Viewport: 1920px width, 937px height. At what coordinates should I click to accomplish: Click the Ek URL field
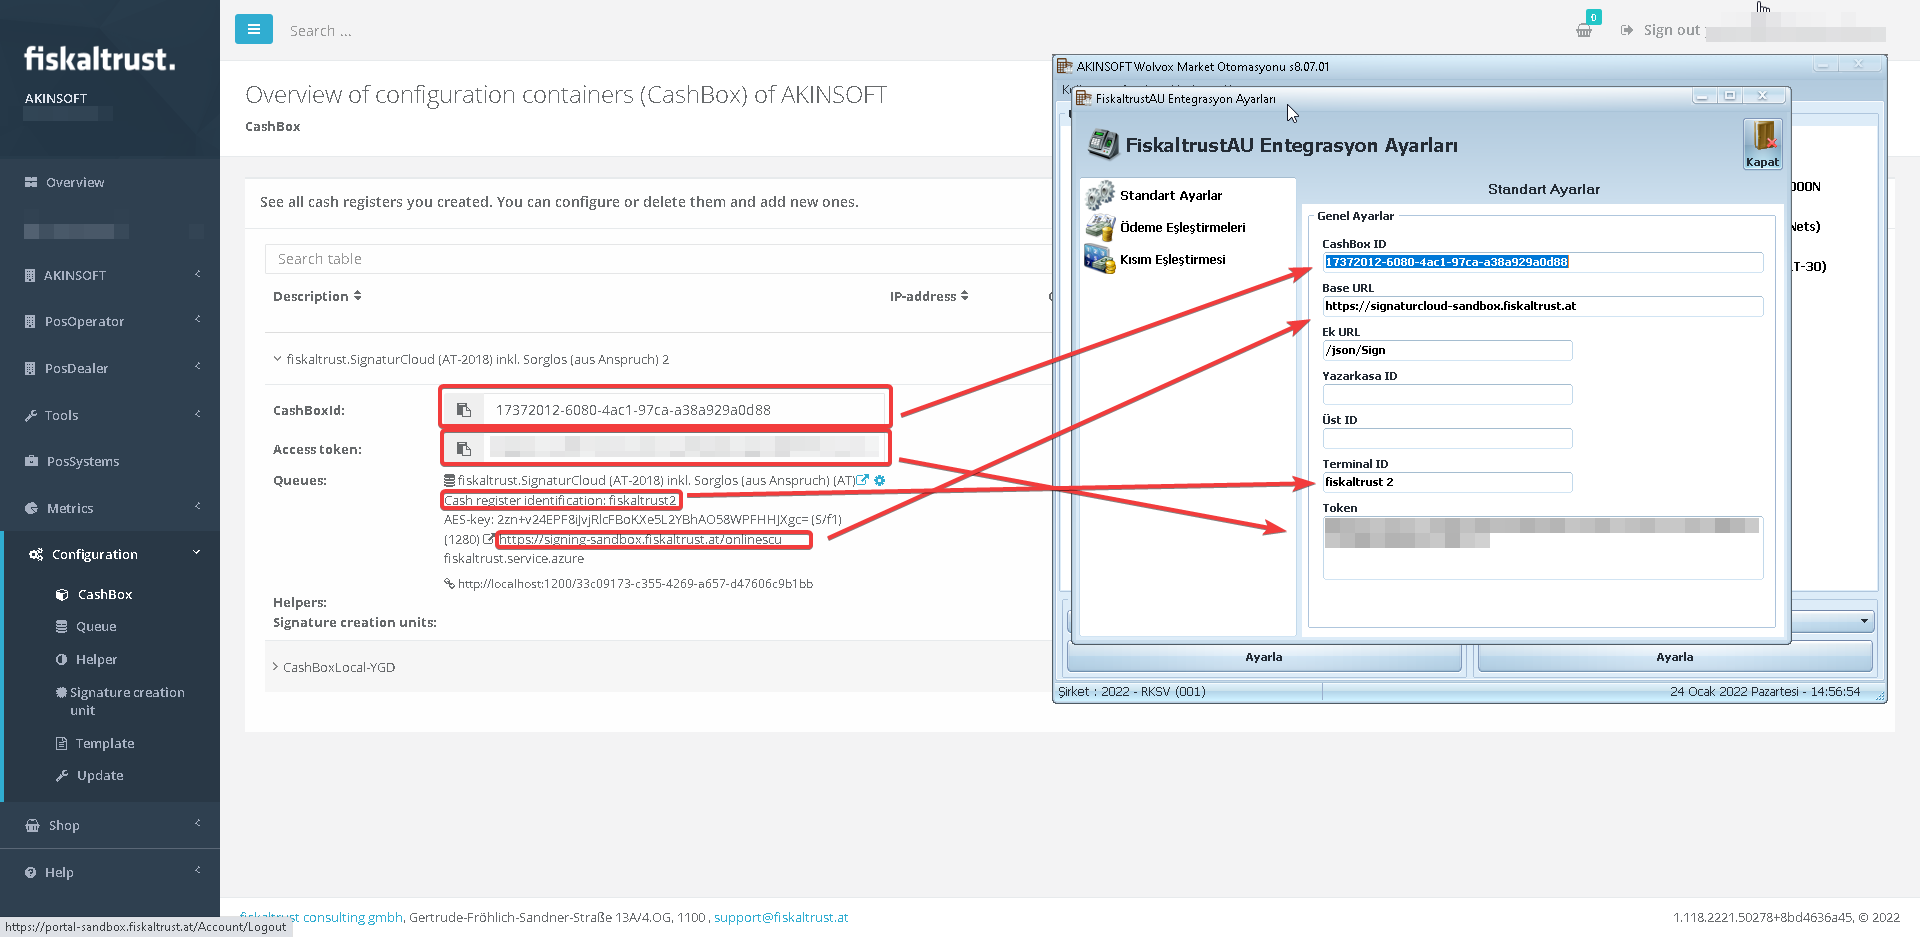tap(1447, 350)
